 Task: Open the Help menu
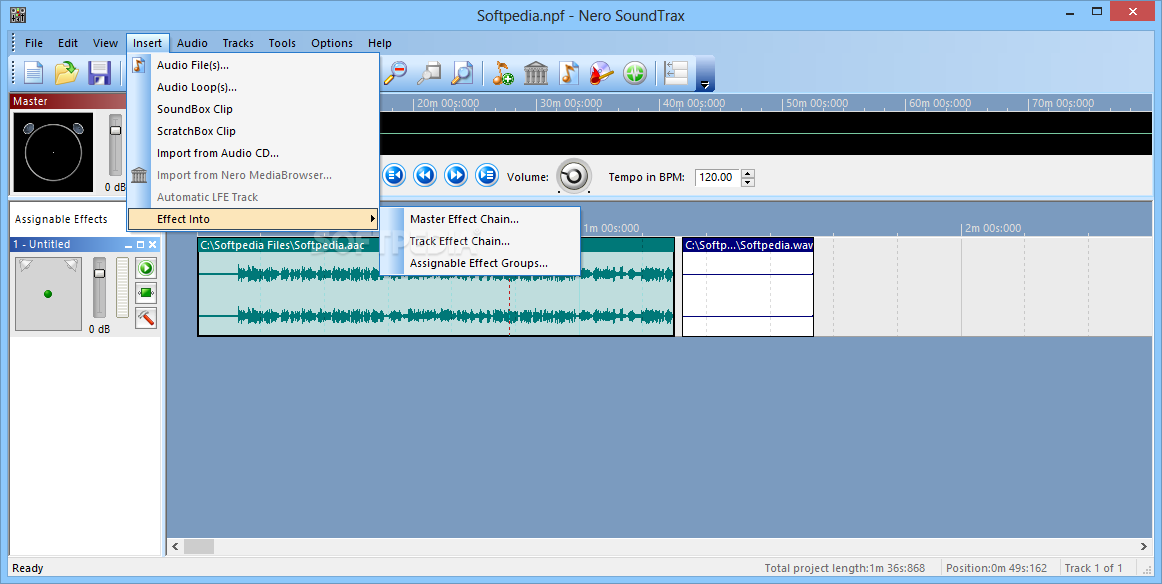(x=379, y=43)
